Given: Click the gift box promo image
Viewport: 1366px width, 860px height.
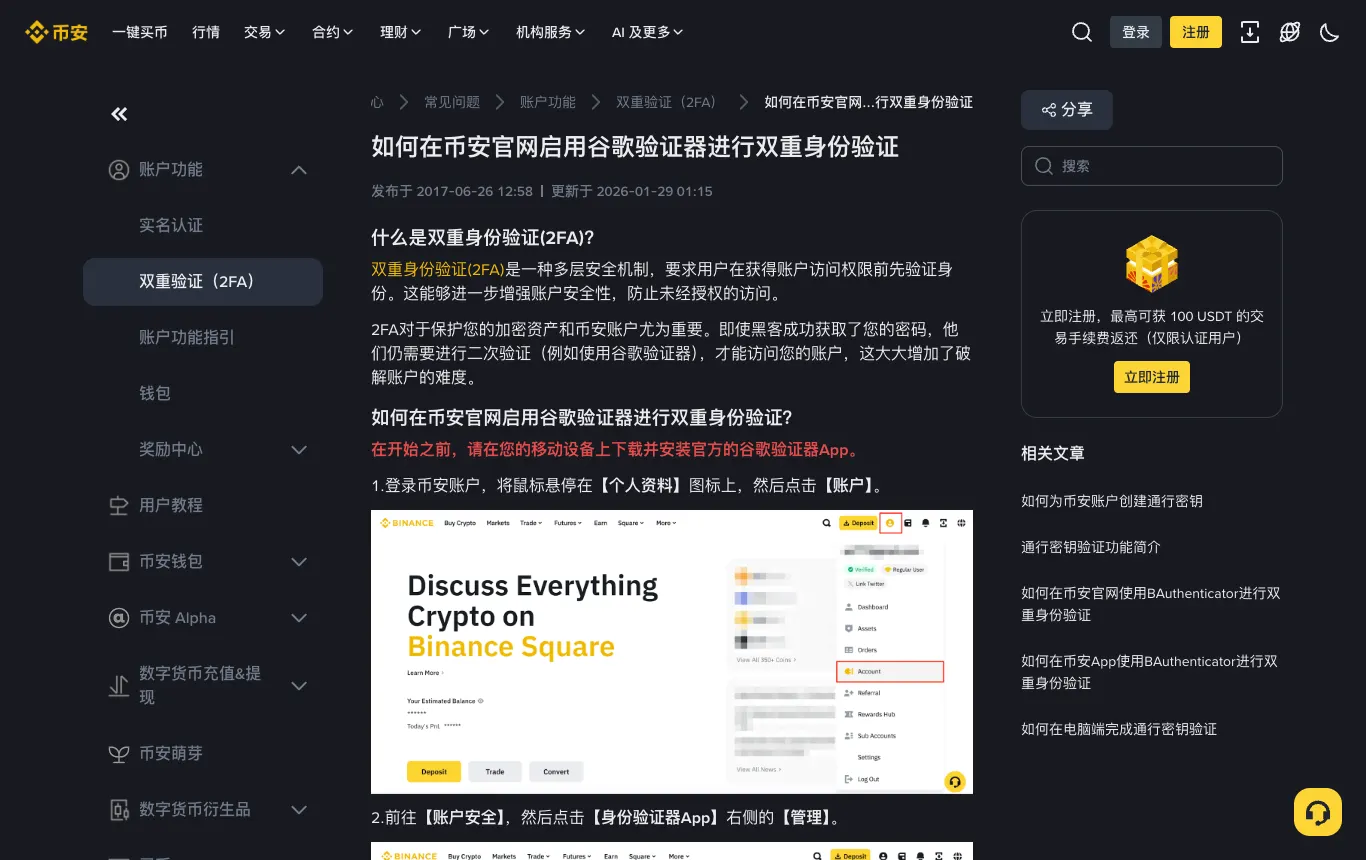Looking at the screenshot, I should click(x=1152, y=264).
